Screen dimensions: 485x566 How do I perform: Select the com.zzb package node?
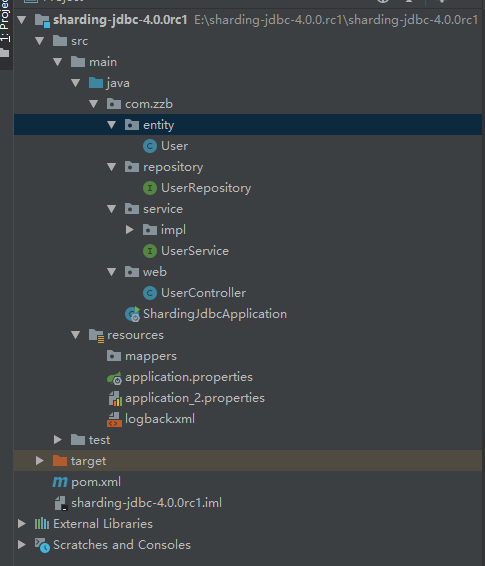(x=149, y=104)
